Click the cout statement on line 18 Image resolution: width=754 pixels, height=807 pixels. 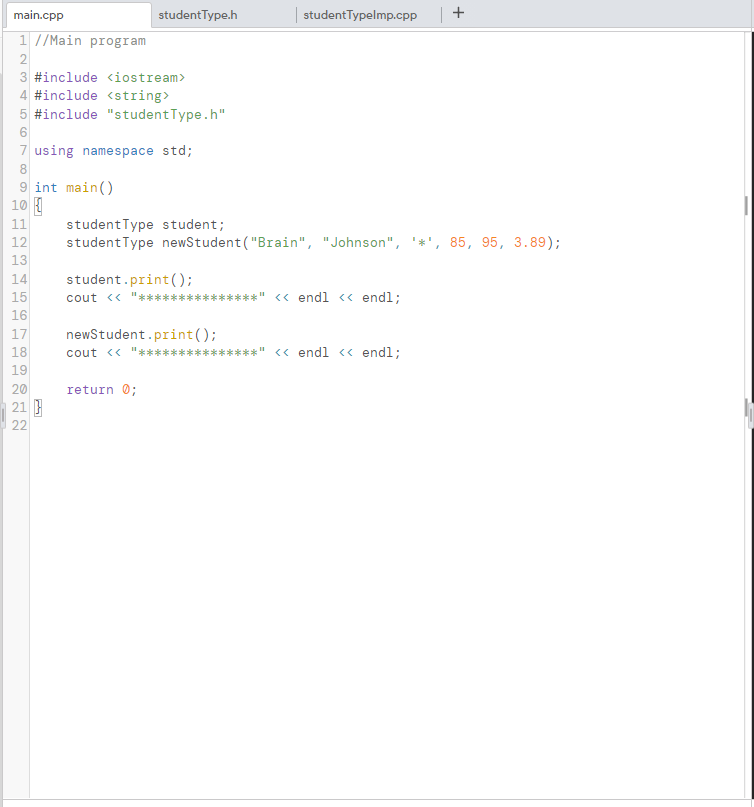[233, 353]
